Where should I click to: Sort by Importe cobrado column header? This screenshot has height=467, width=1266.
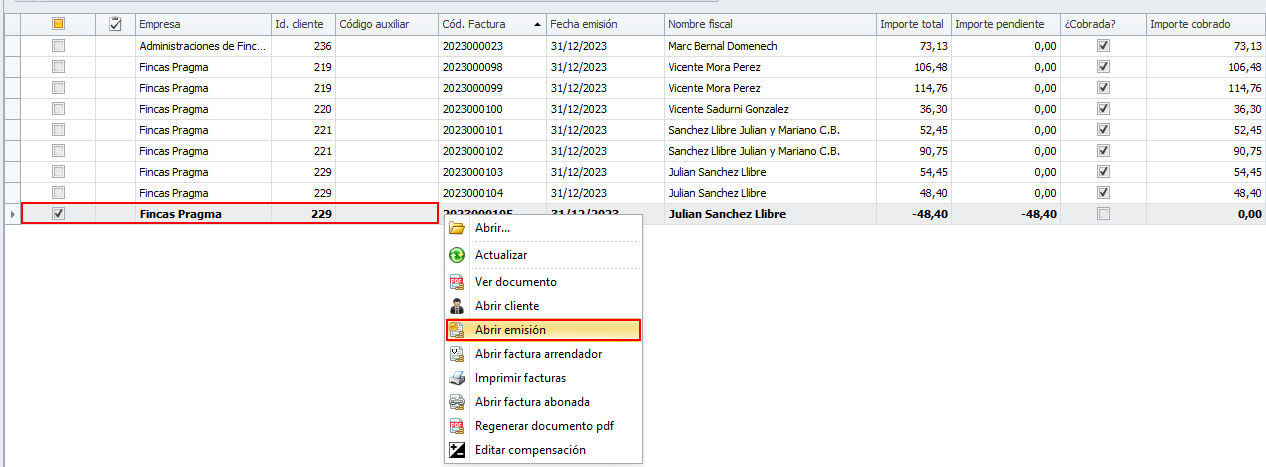[1206, 24]
